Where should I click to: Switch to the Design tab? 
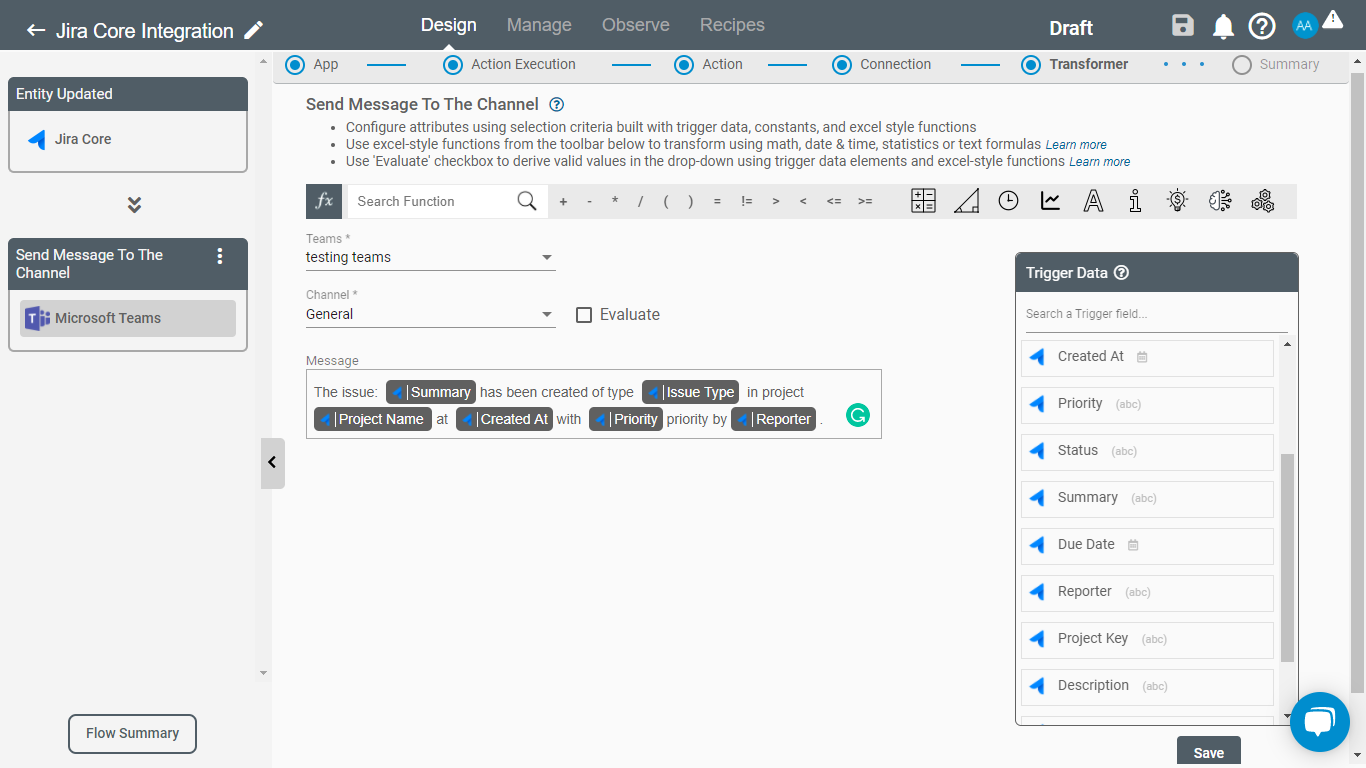[448, 25]
